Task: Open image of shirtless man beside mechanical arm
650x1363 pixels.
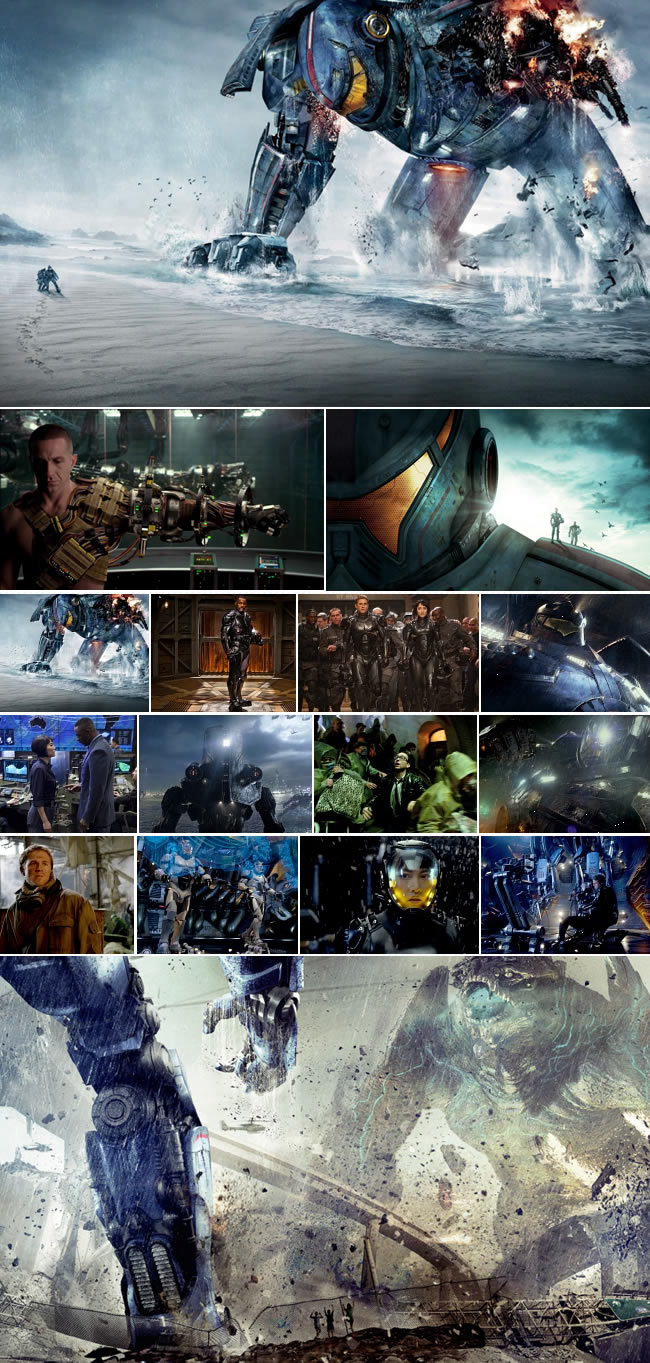Action: point(161,499)
